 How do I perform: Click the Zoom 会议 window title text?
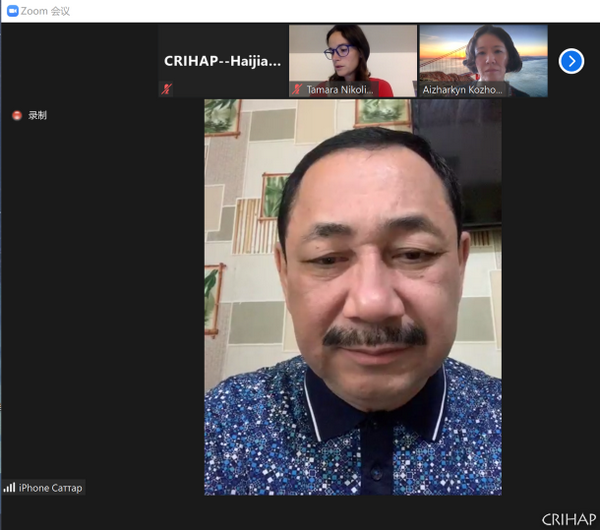click(x=45, y=11)
